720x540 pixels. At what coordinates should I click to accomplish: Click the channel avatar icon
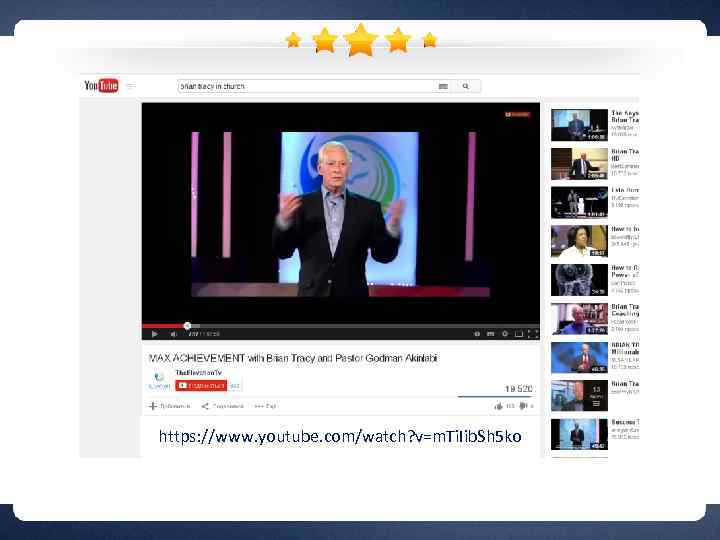pyautogui.click(x=159, y=381)
